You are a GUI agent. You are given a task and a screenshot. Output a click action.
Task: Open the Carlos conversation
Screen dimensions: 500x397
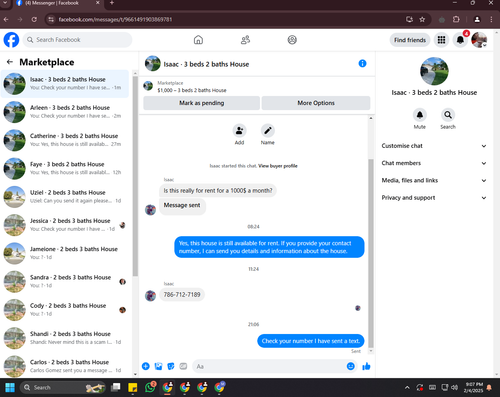(65, 366)
